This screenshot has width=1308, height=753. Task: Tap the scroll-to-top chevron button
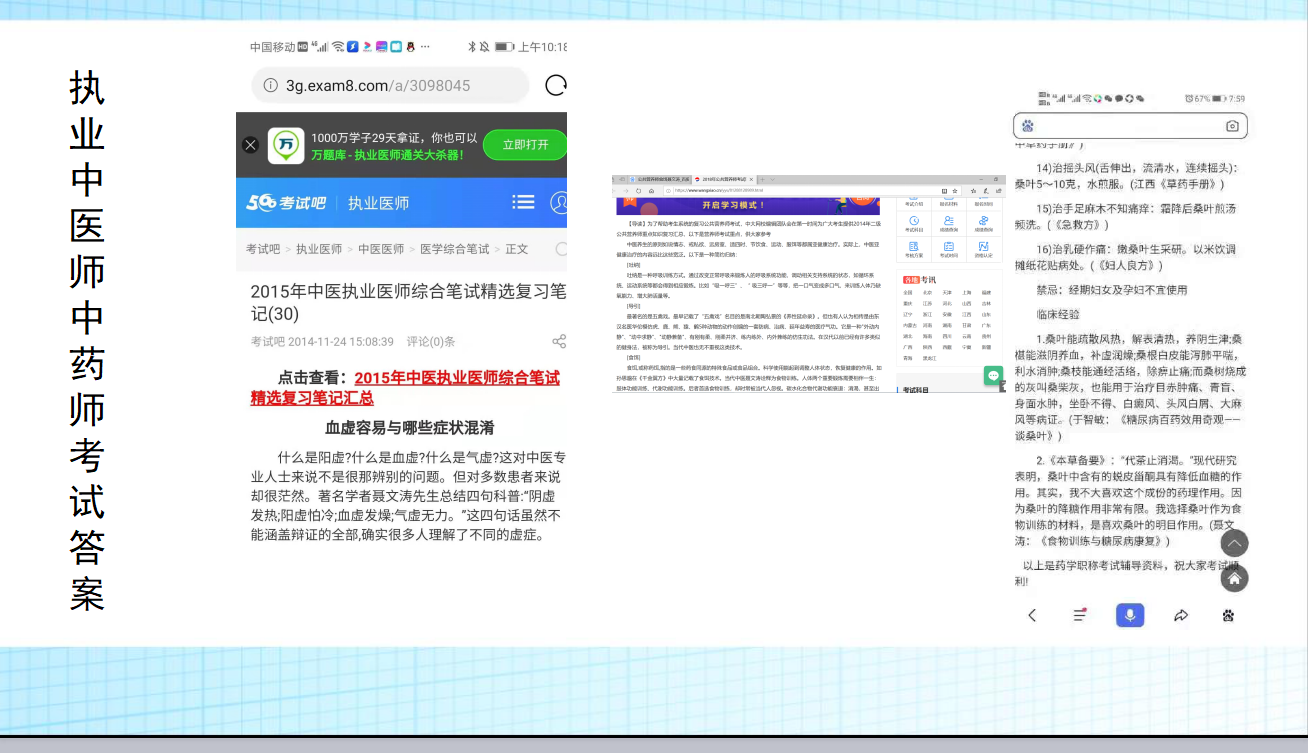tap(1234, 543)
